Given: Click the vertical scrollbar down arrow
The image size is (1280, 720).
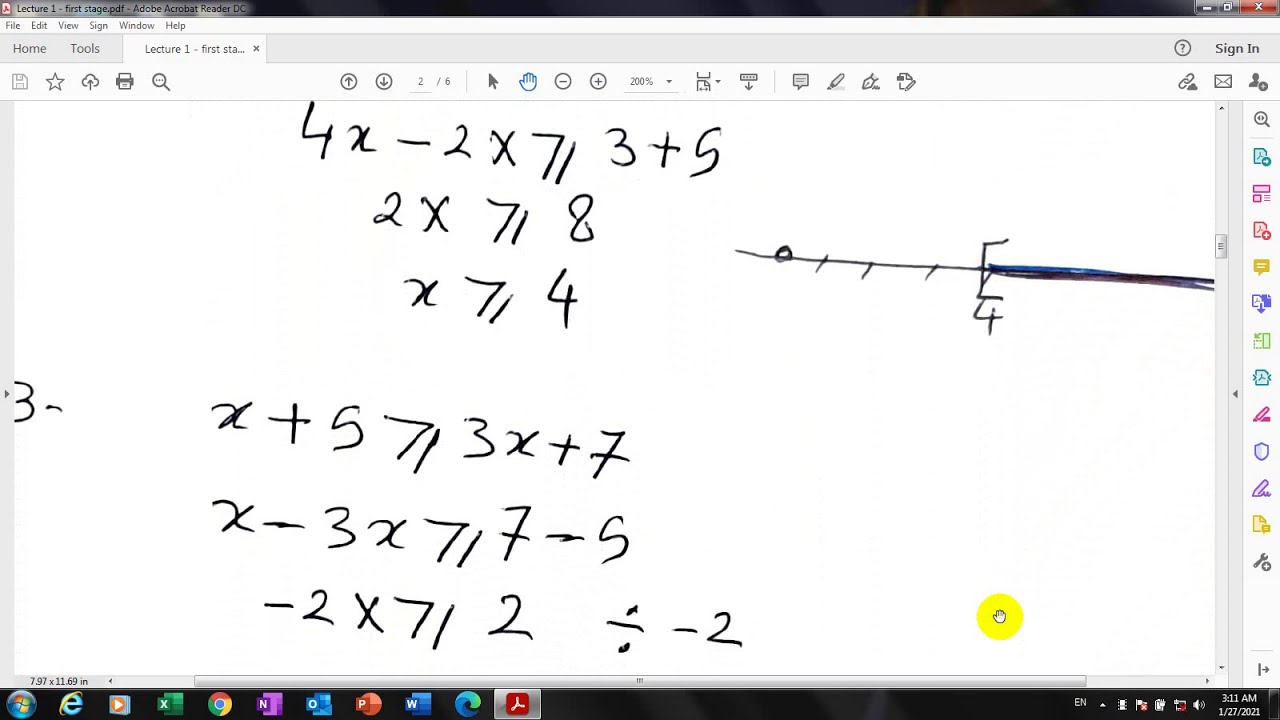Looking at the screenshot, I should pos(1221,668).
